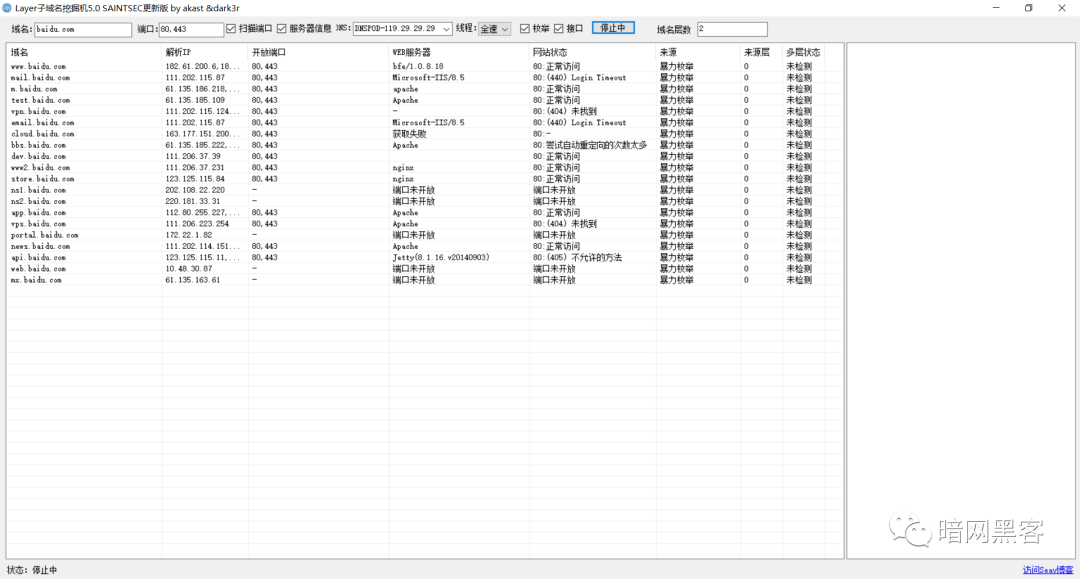Click the bfe/1.0.8.18 server cell
Screen dimensions: 1080x579
click(x=418, y=67)
